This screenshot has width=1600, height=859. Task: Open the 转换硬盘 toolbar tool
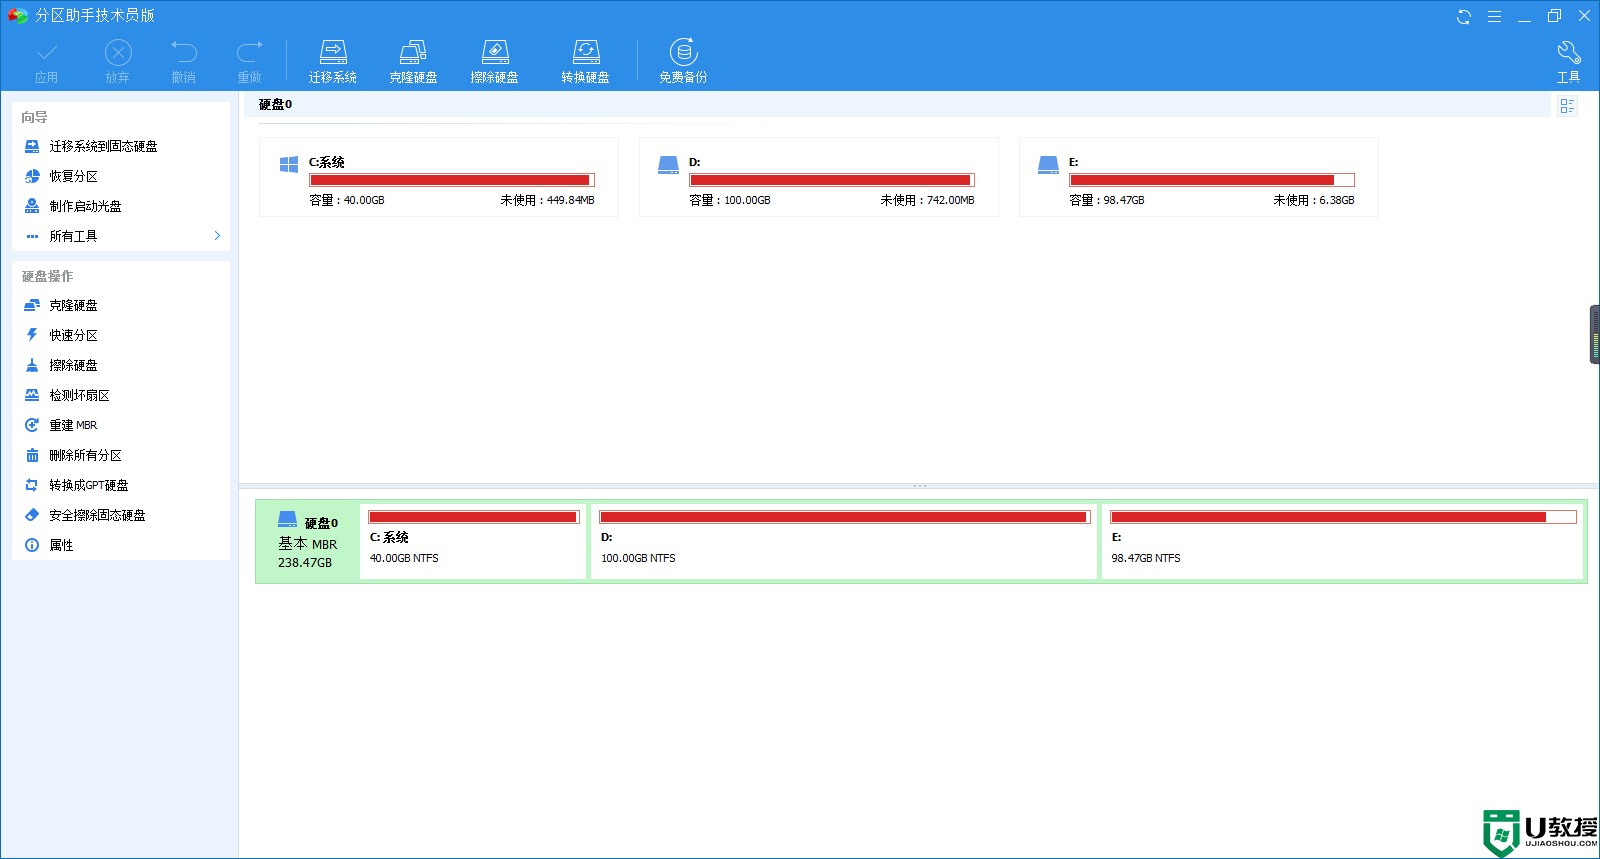tap(585, 62)
